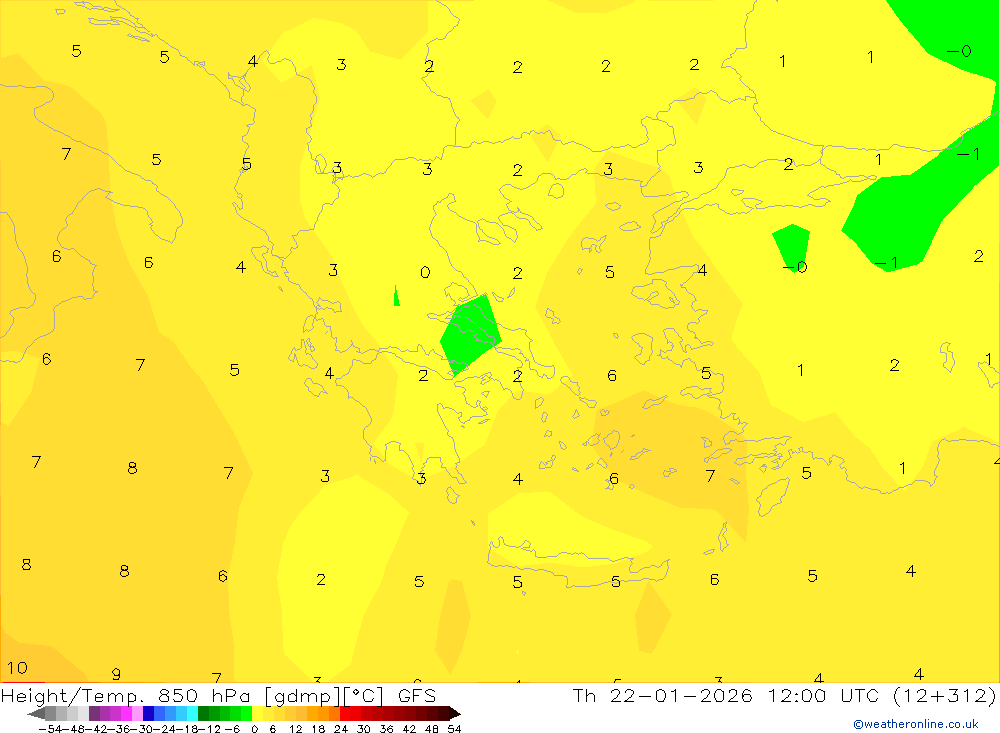Pick the light pink swatch above -30
Image resolution: width=1000 pixels, height=733 pixels.
coord(138,714)
